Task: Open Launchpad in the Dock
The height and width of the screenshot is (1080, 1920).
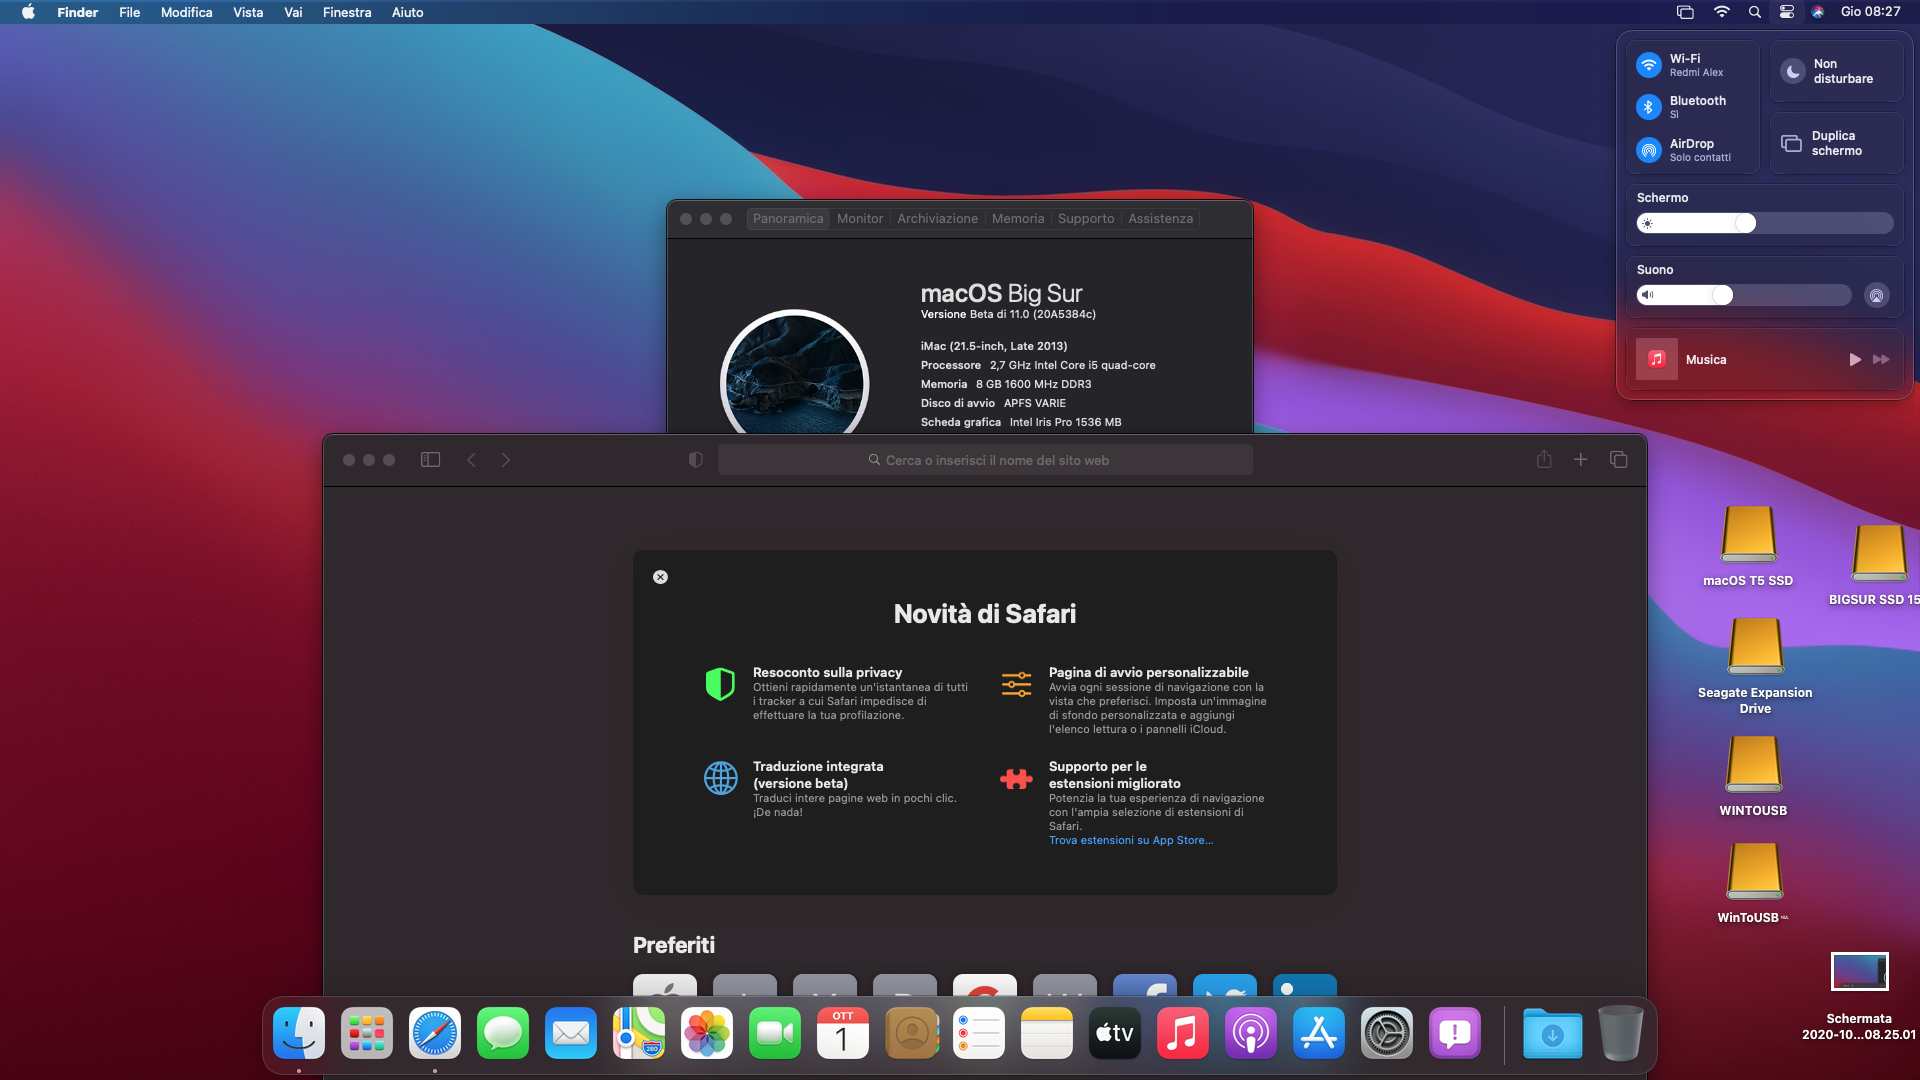Action: pyautogui.click(x=367, y=1033)
